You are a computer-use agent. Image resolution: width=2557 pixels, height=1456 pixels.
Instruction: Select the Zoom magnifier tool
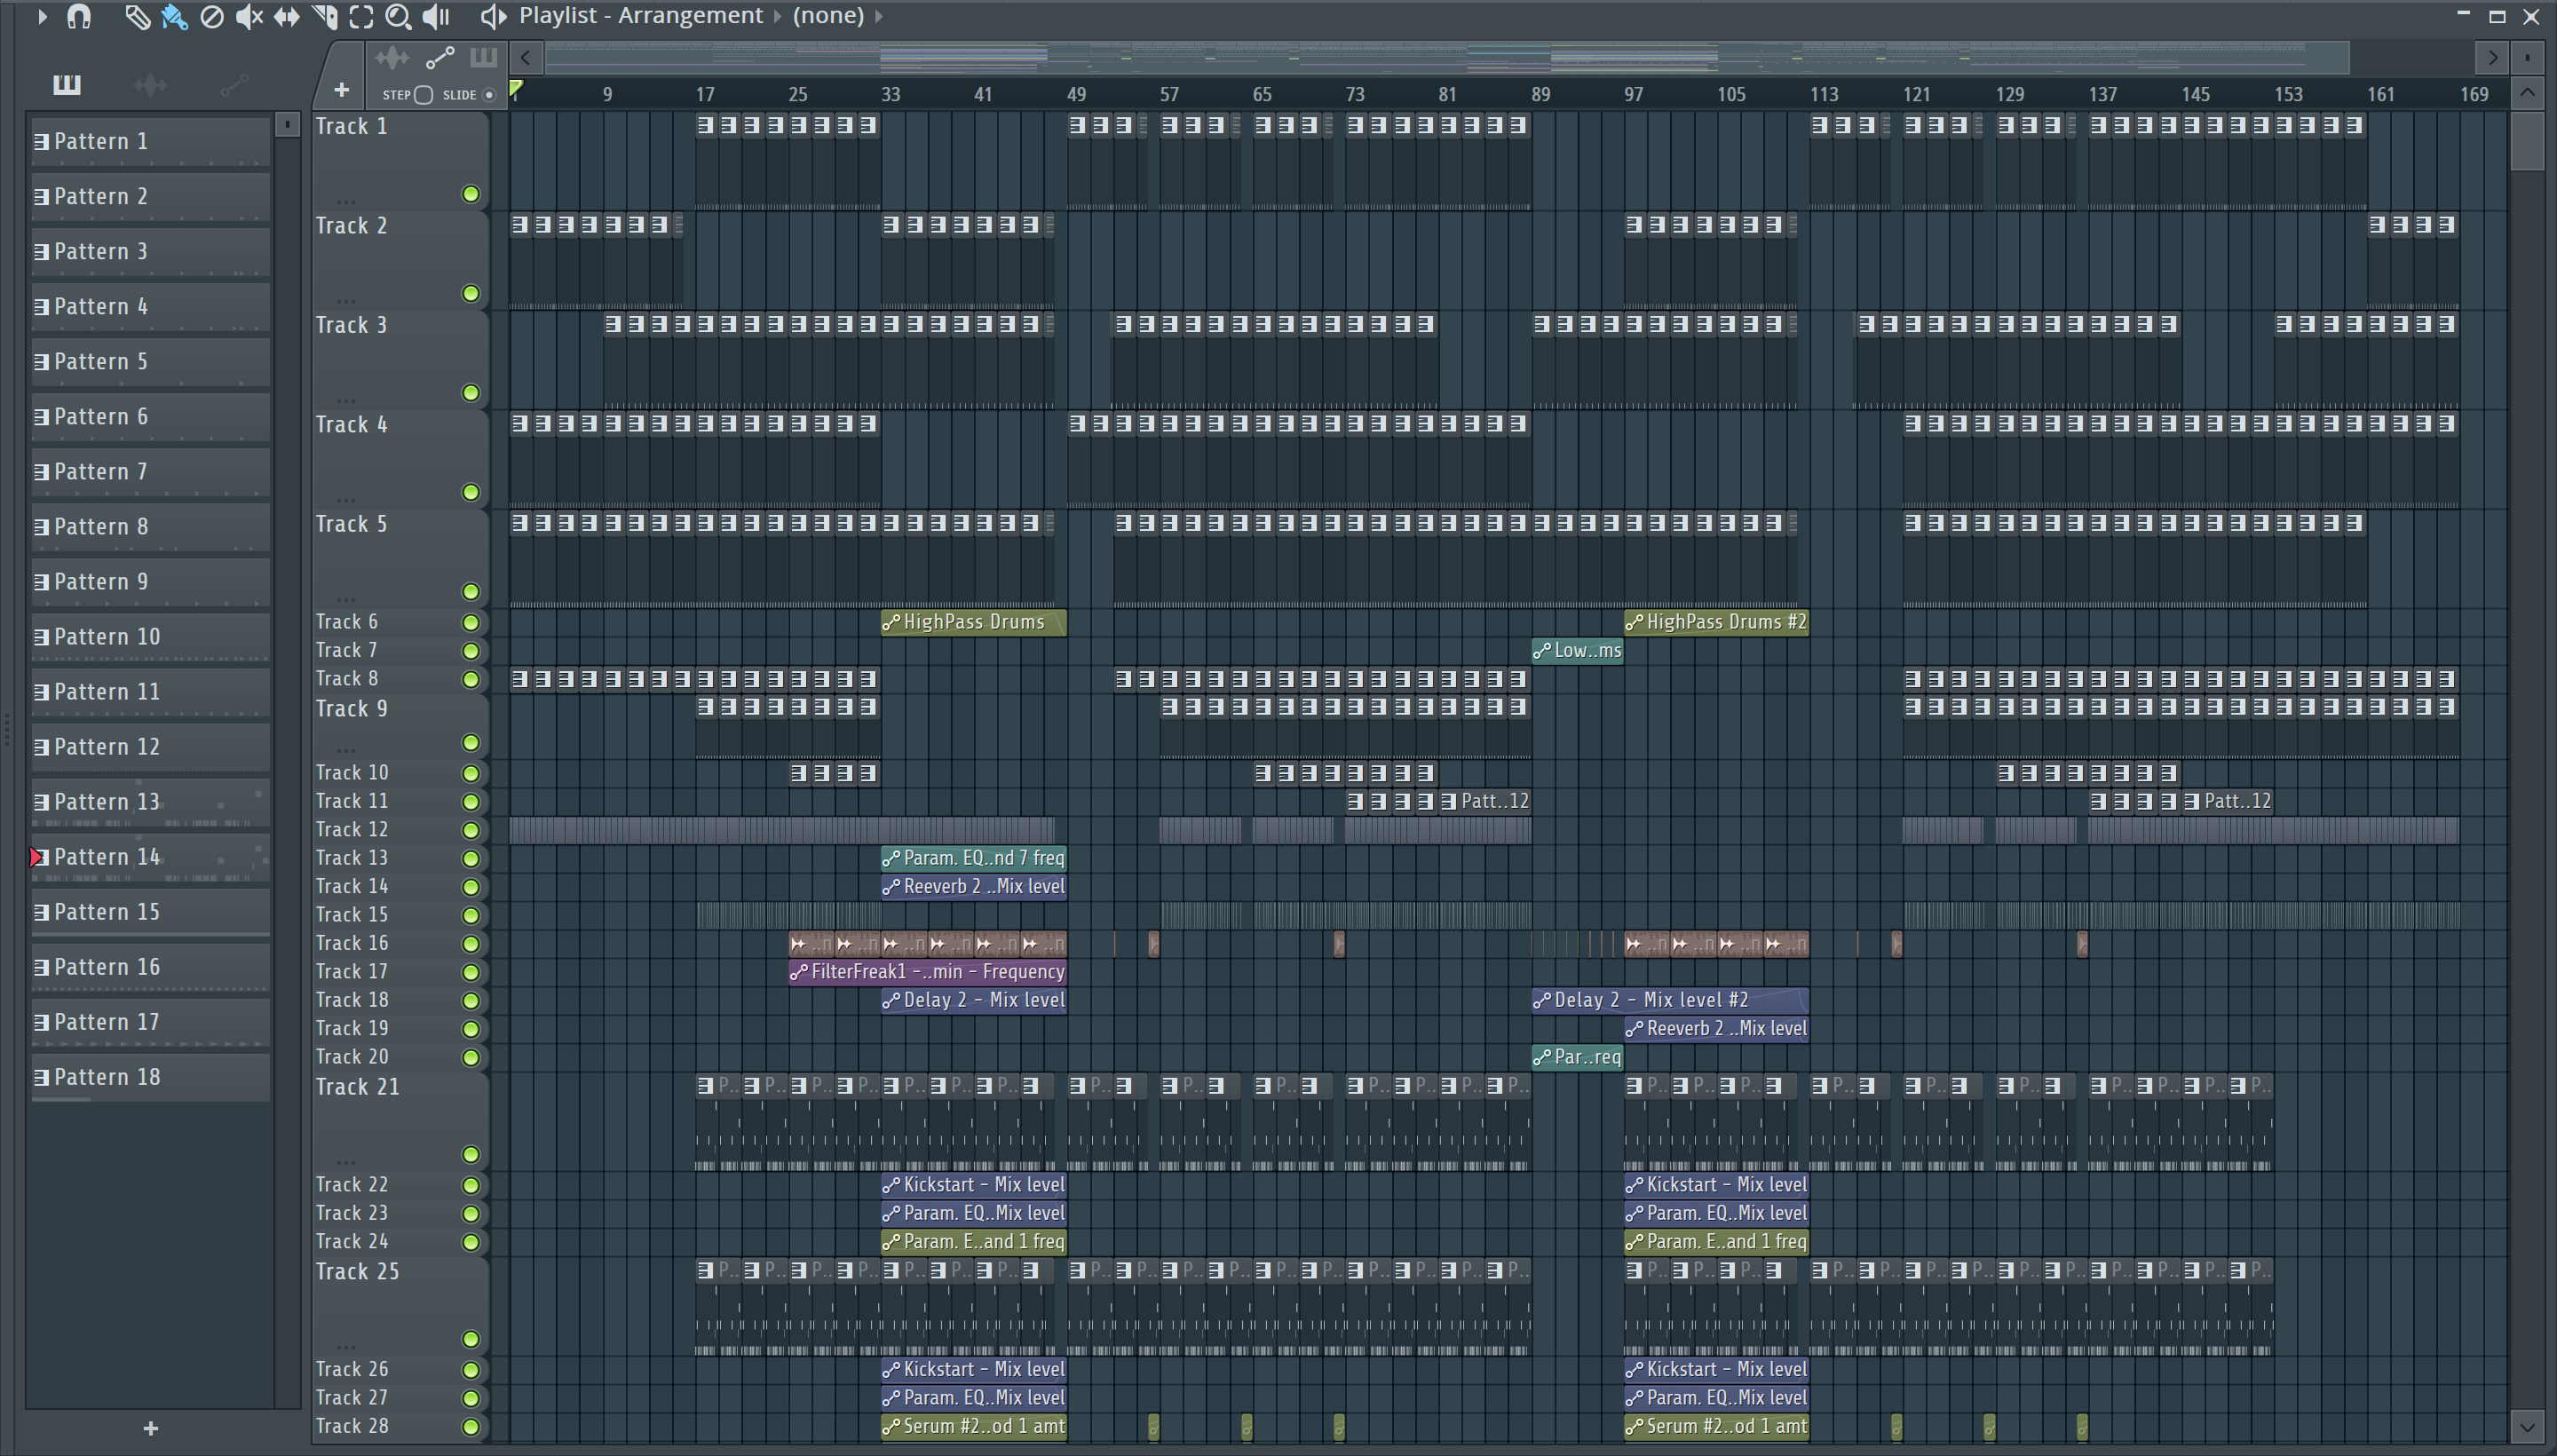[398, 16]
